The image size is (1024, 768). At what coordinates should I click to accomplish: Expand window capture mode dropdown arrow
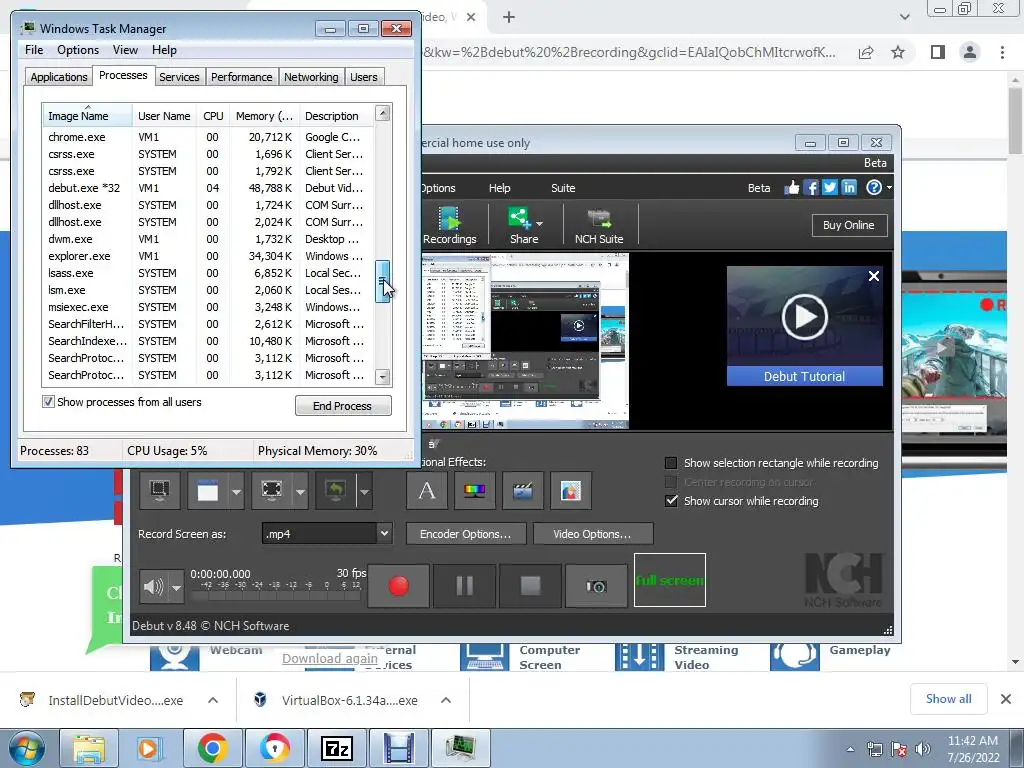pyautogui.click(x=236, y=491)
